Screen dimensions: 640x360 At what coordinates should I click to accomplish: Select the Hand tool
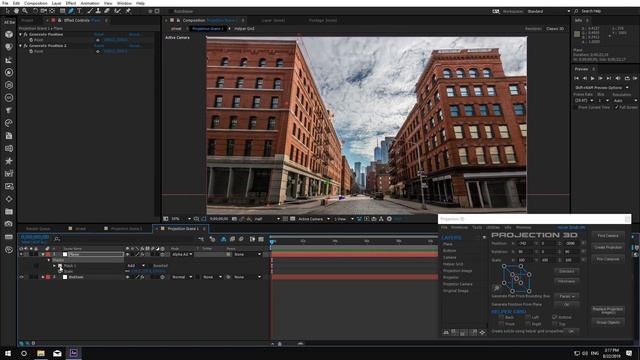[x=16, y=11]
